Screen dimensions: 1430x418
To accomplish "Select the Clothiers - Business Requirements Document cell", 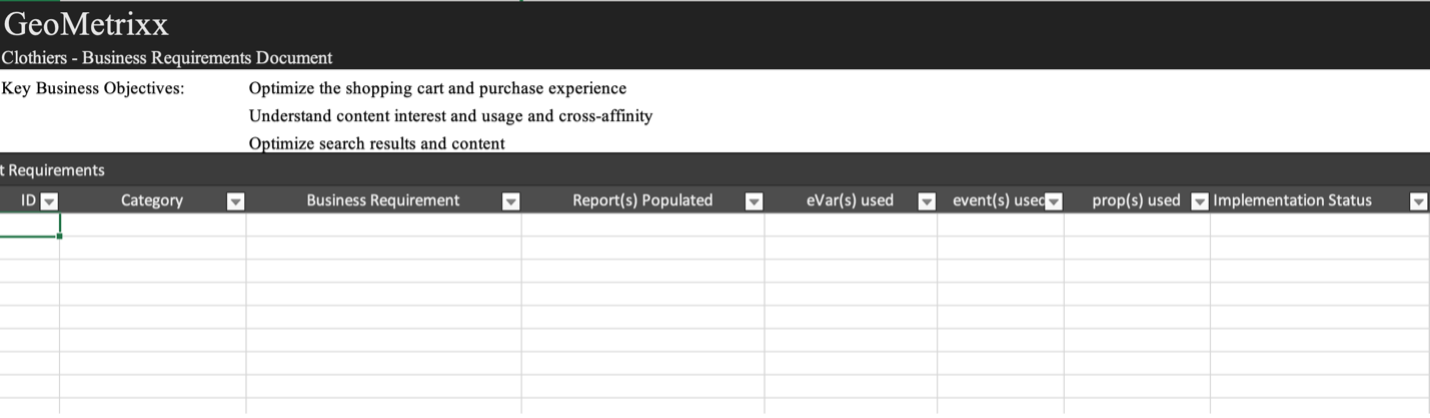I will [x=167, y=58].
